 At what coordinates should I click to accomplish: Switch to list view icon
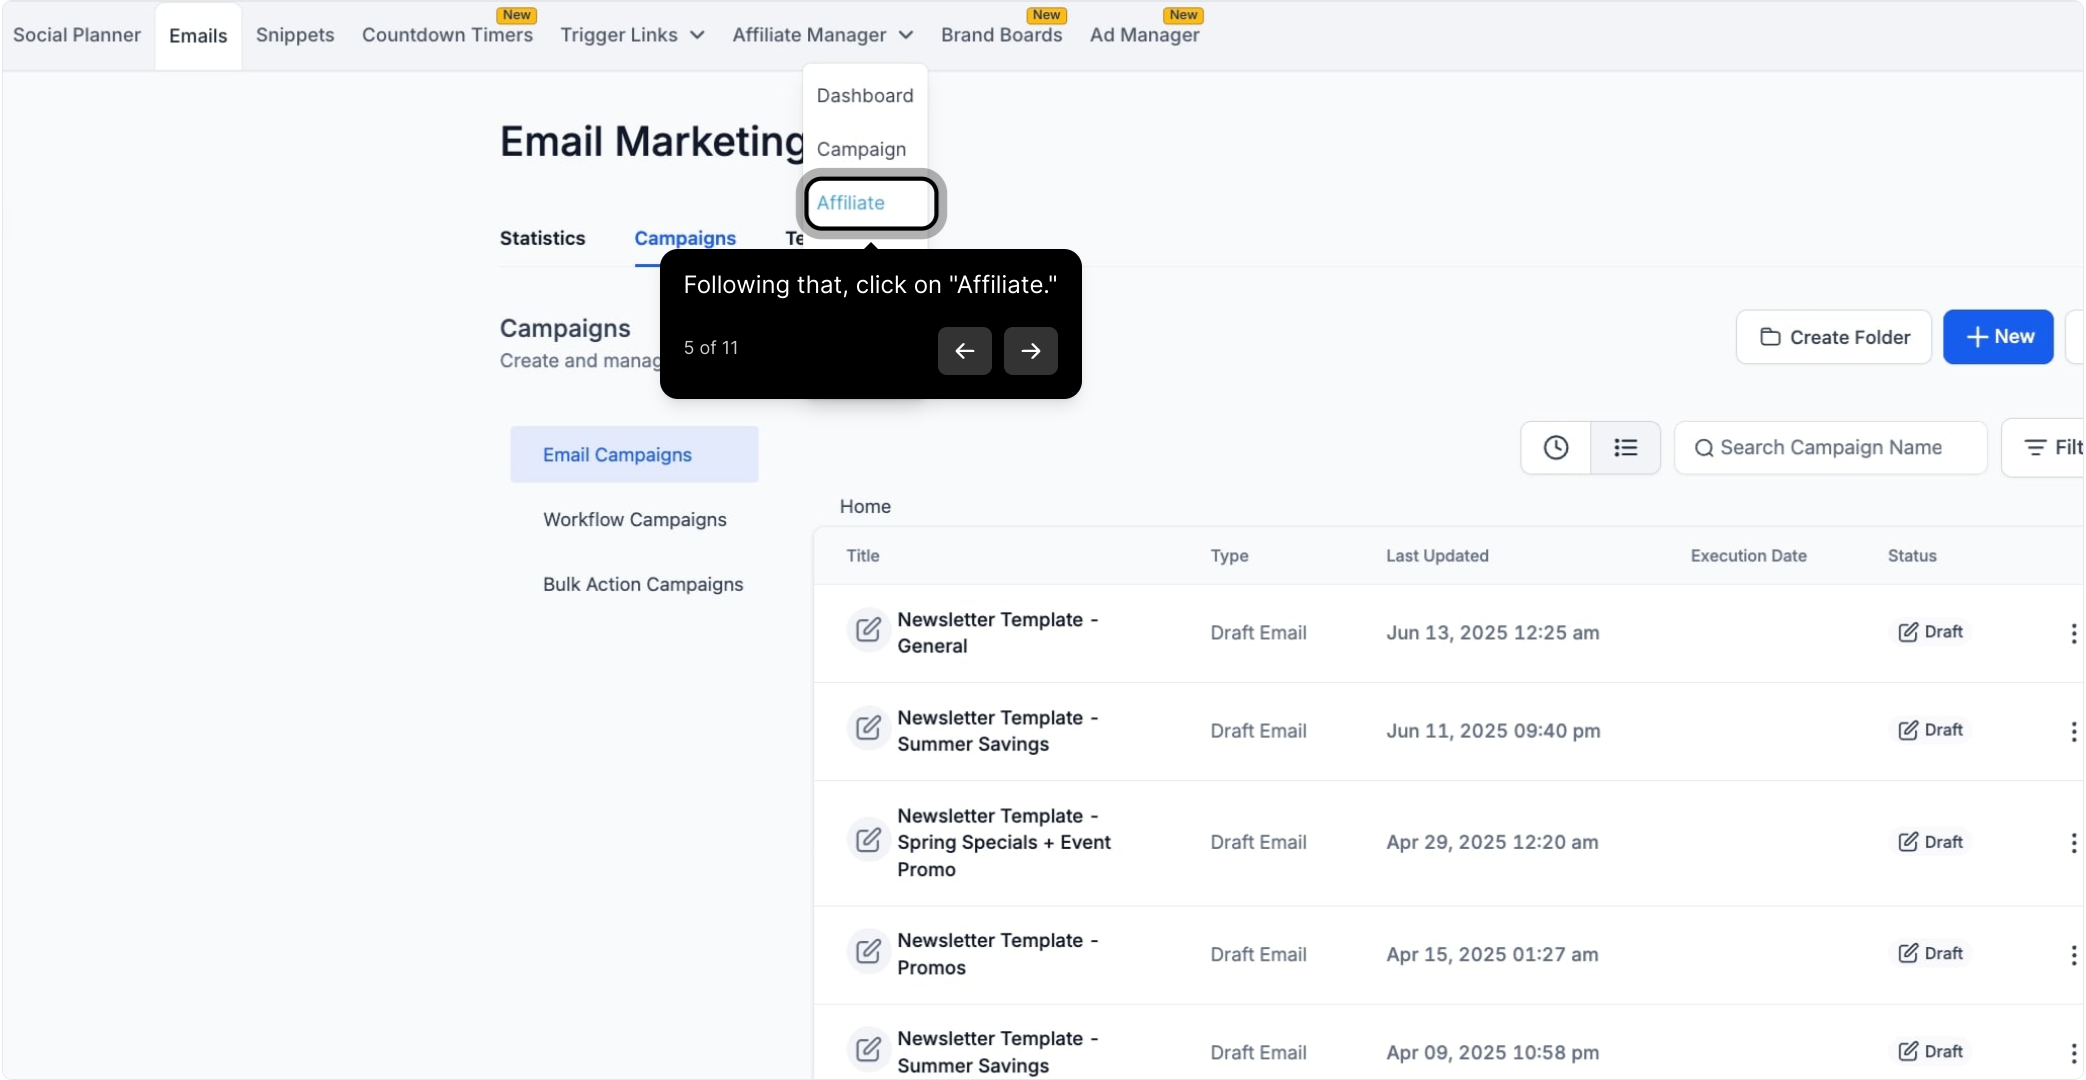coord(1625,448)
